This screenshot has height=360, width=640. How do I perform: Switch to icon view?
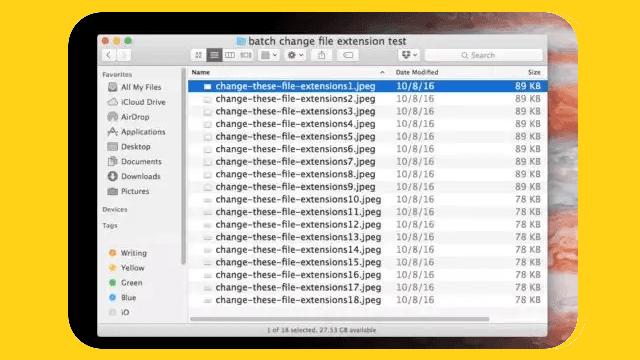[x=198, y=55]
